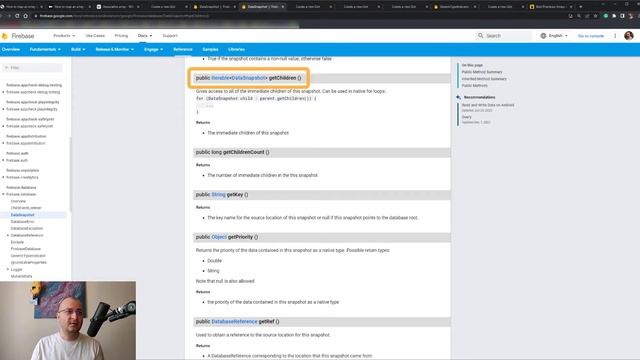This screenshot has width=640, height=360.
Task: Select DatabaseError in sidebar tree
Action: (x=22, y=221)
